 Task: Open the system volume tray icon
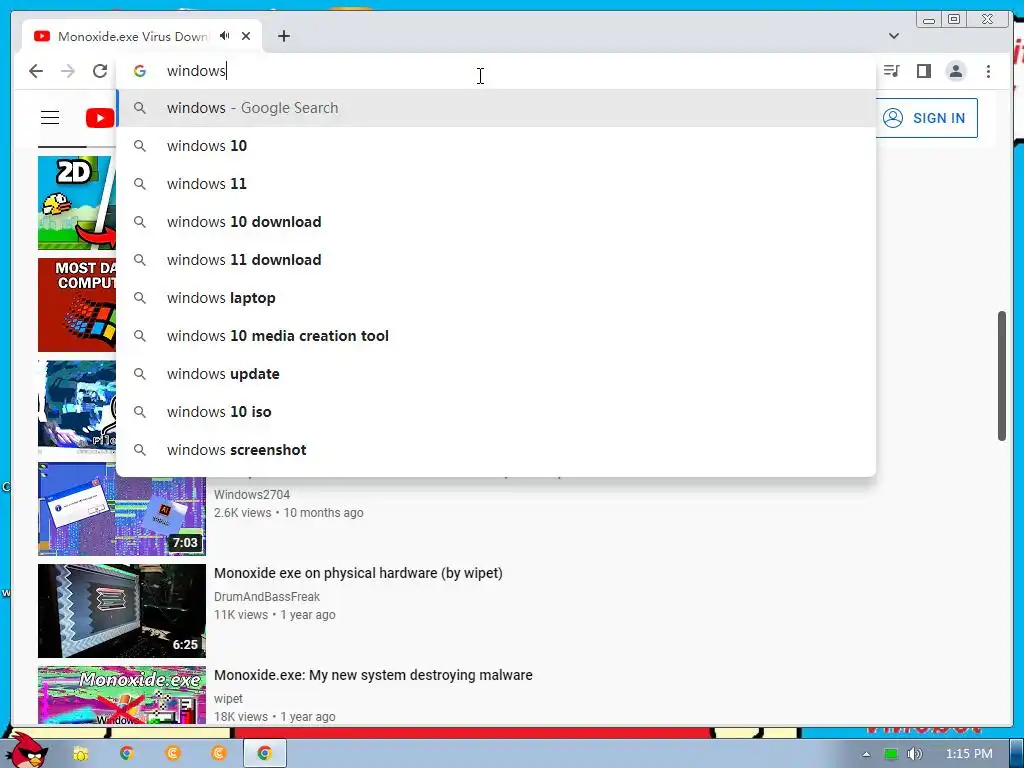pyautogui.click(x=915, y=754)
